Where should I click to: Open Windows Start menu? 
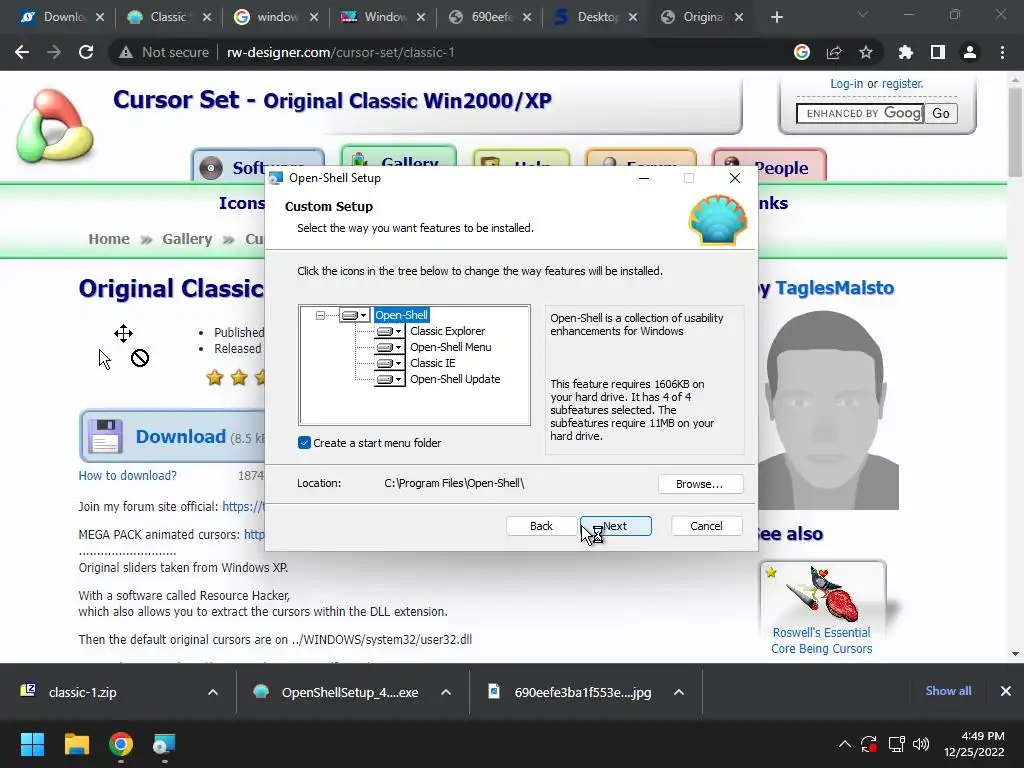32,744
